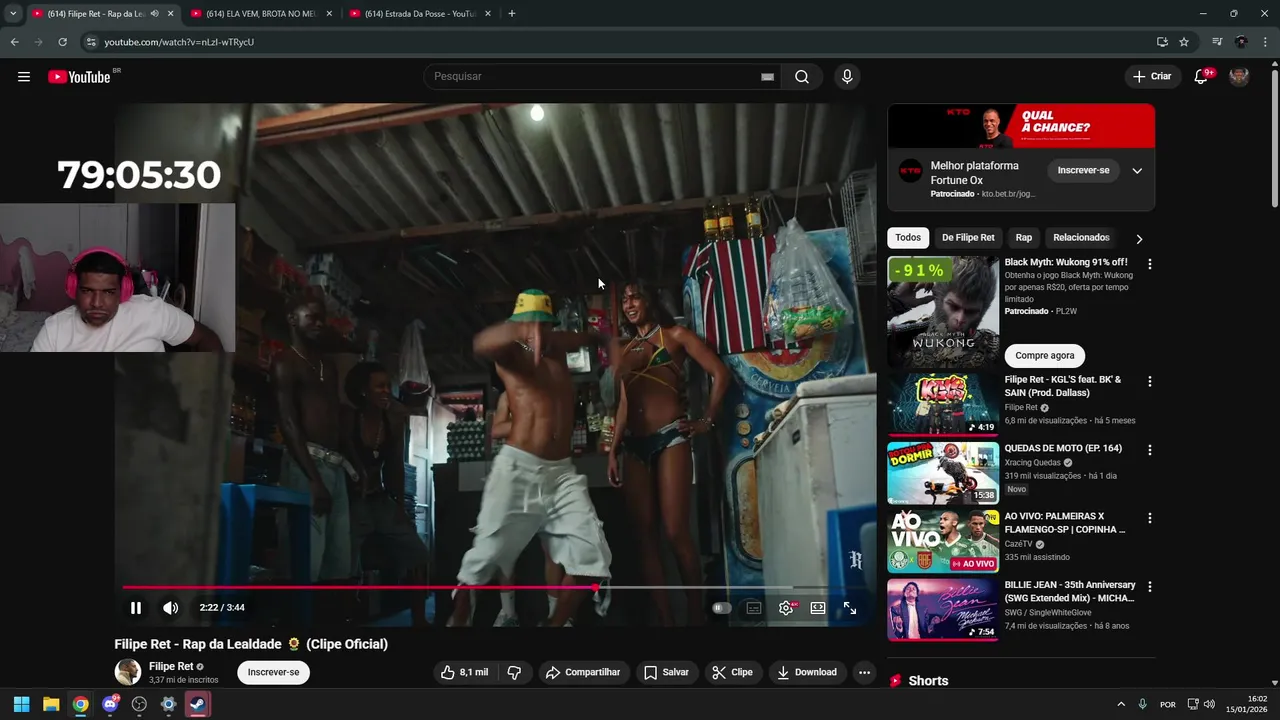This screenshot has width=1280, height=720.
Task: Open options menu for KGL'S video
Action: (x=1149, y=381)
